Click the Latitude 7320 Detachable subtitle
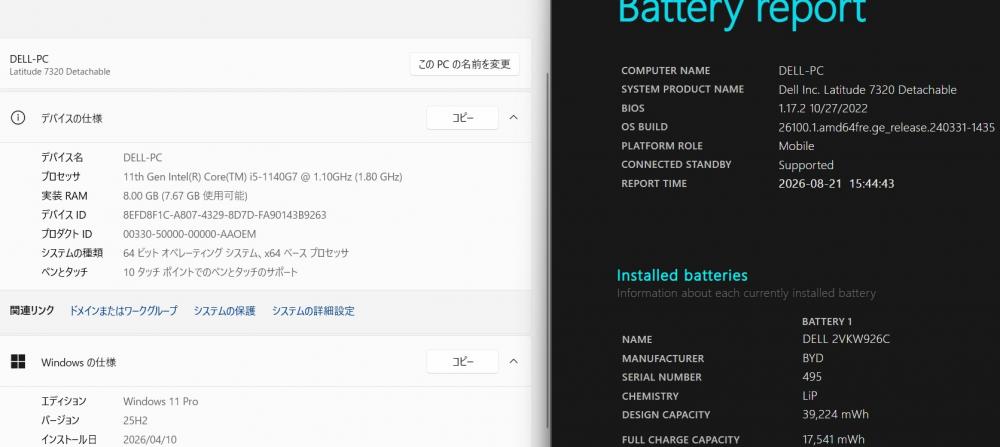Image resolution: width=1000 pixels, height=447 pixels. point(60,72)
